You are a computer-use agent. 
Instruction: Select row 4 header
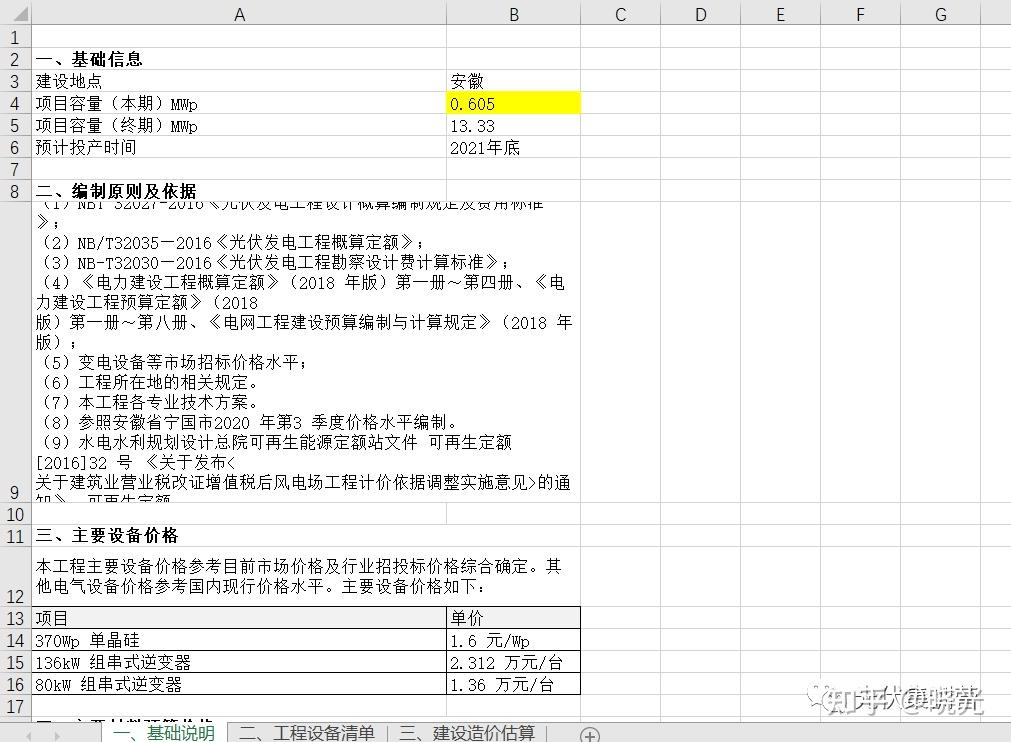[x=14, y=103]
